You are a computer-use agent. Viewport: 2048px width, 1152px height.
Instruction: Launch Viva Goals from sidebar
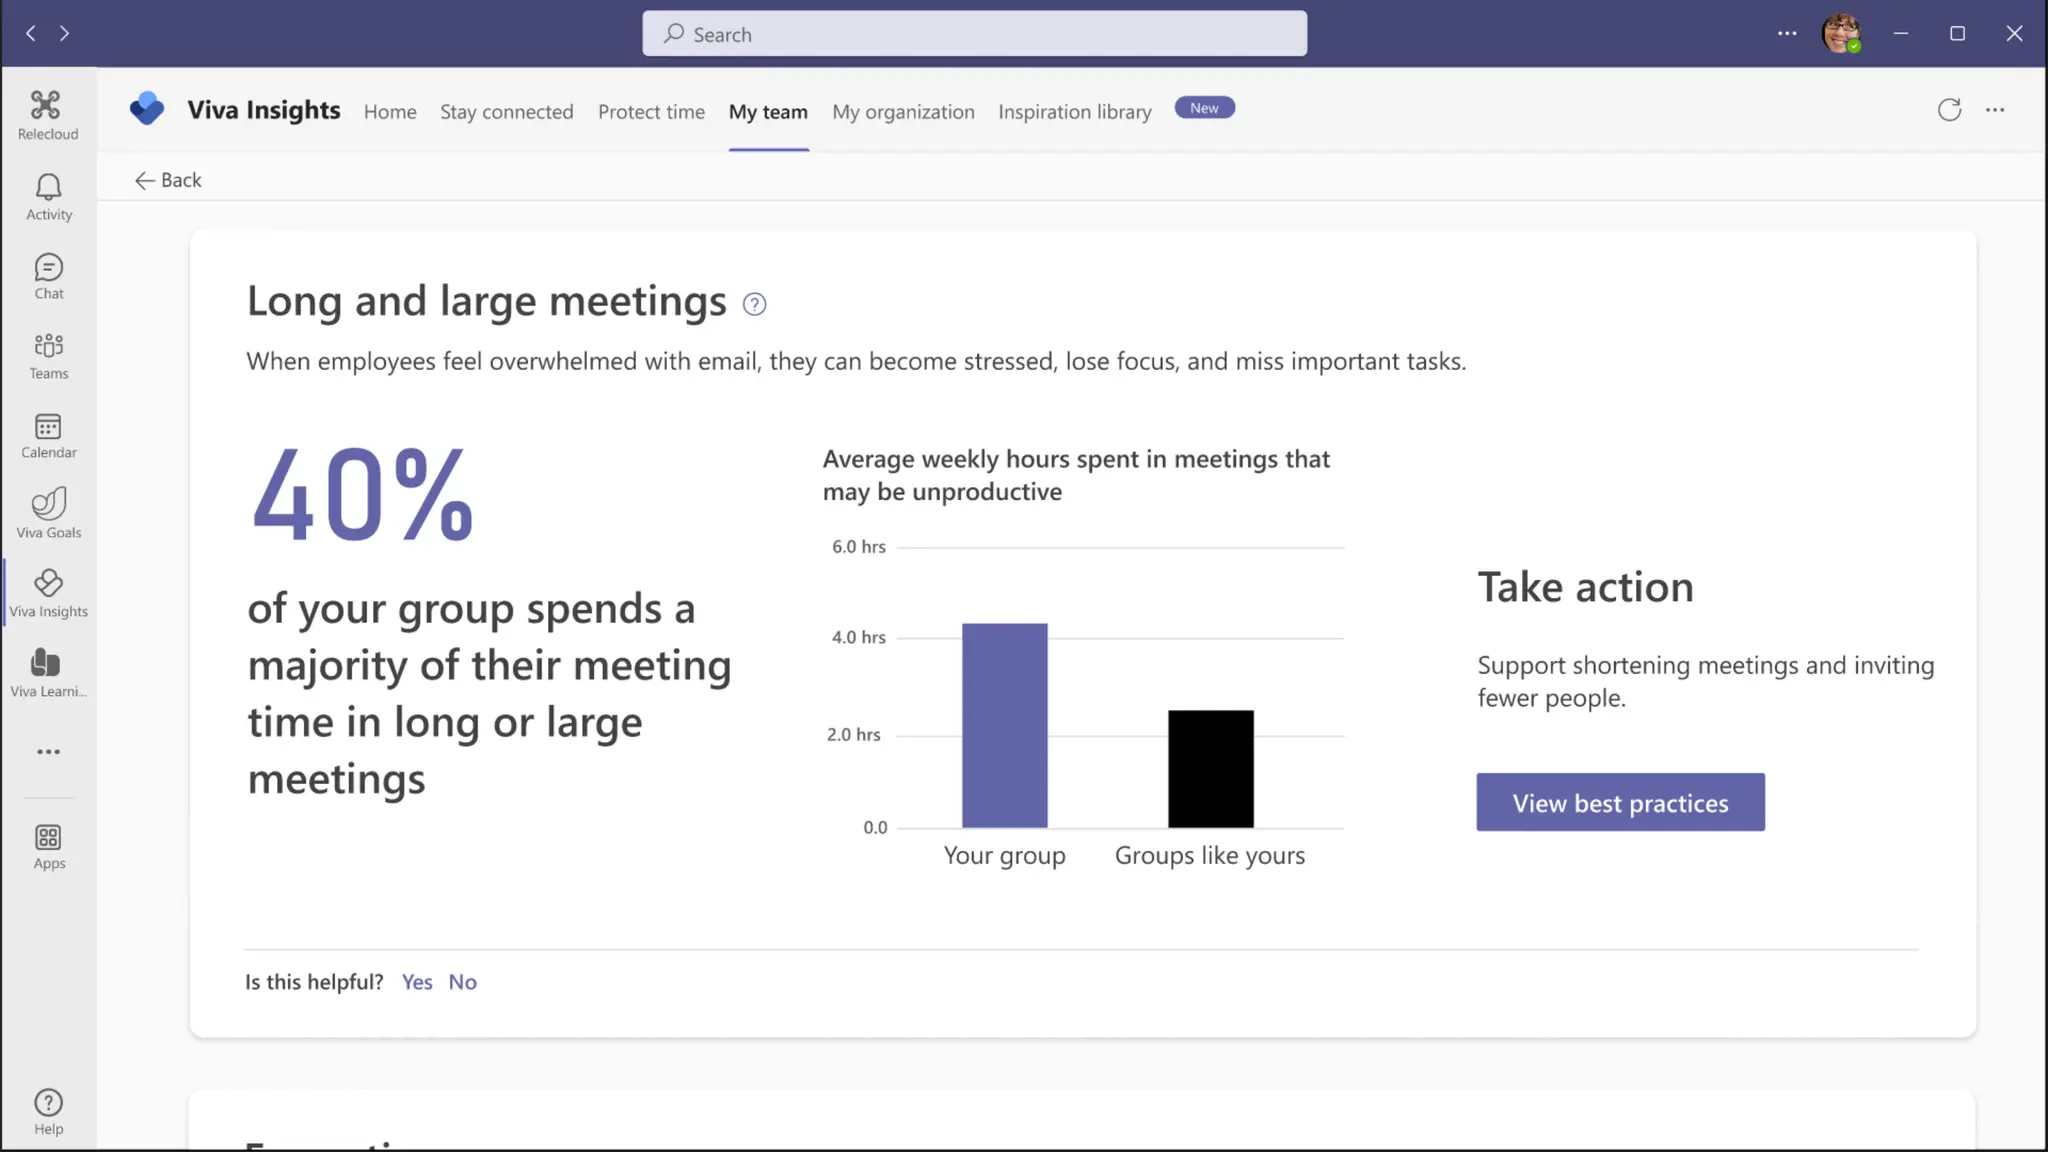pyautogui.click(x=48, y=514)
